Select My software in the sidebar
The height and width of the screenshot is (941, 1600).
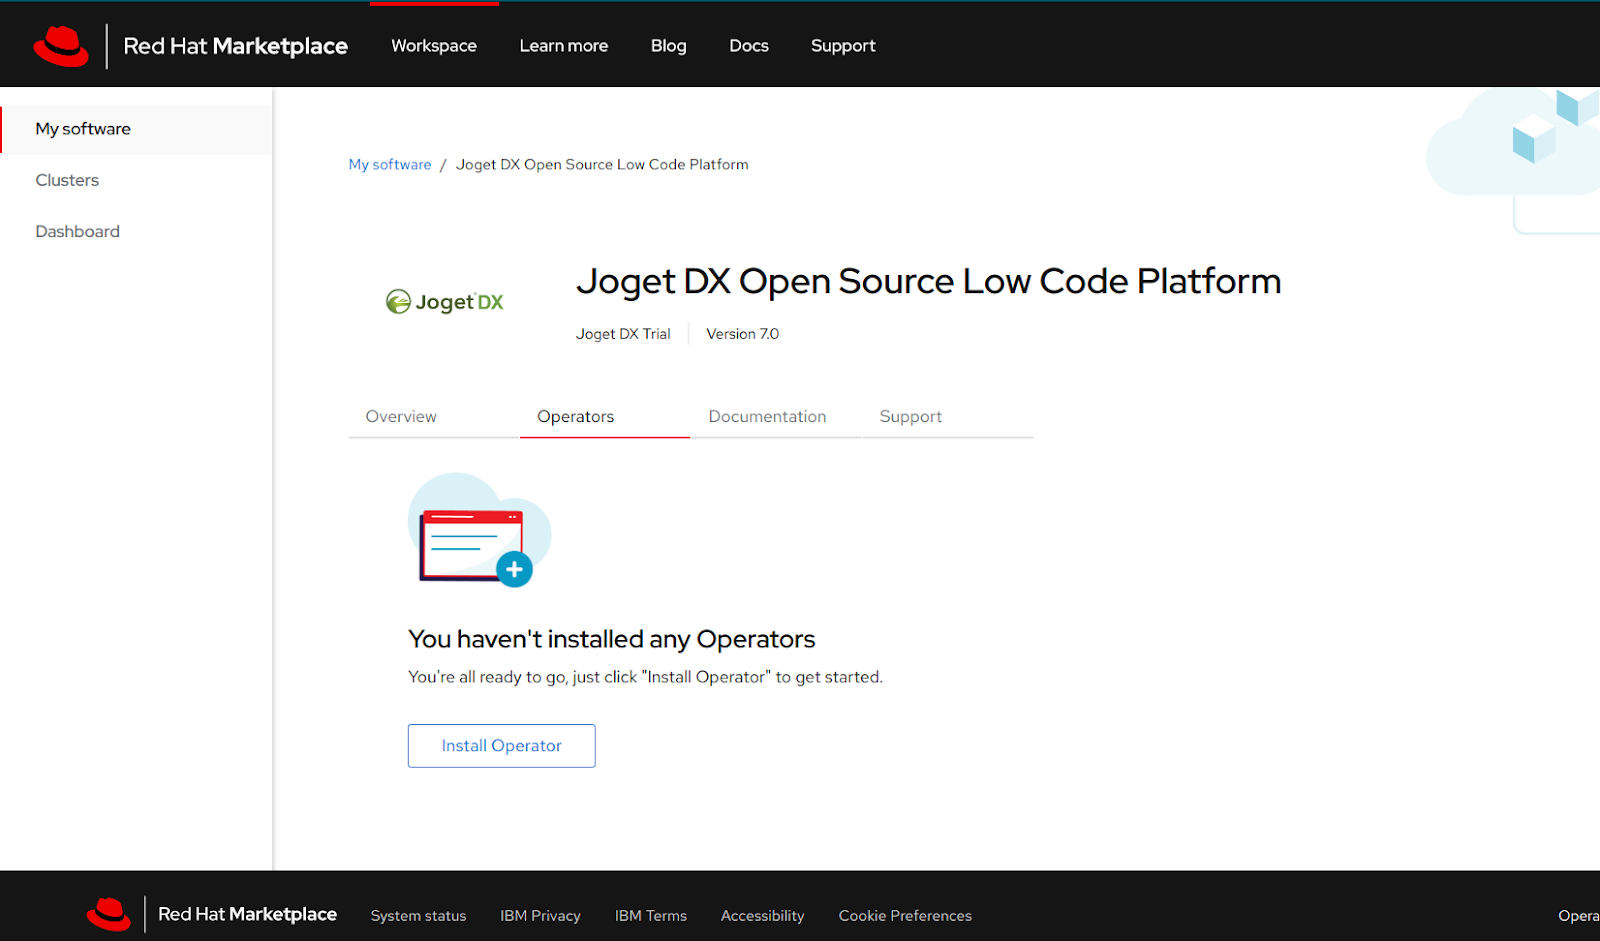click(x=136, y=129)
